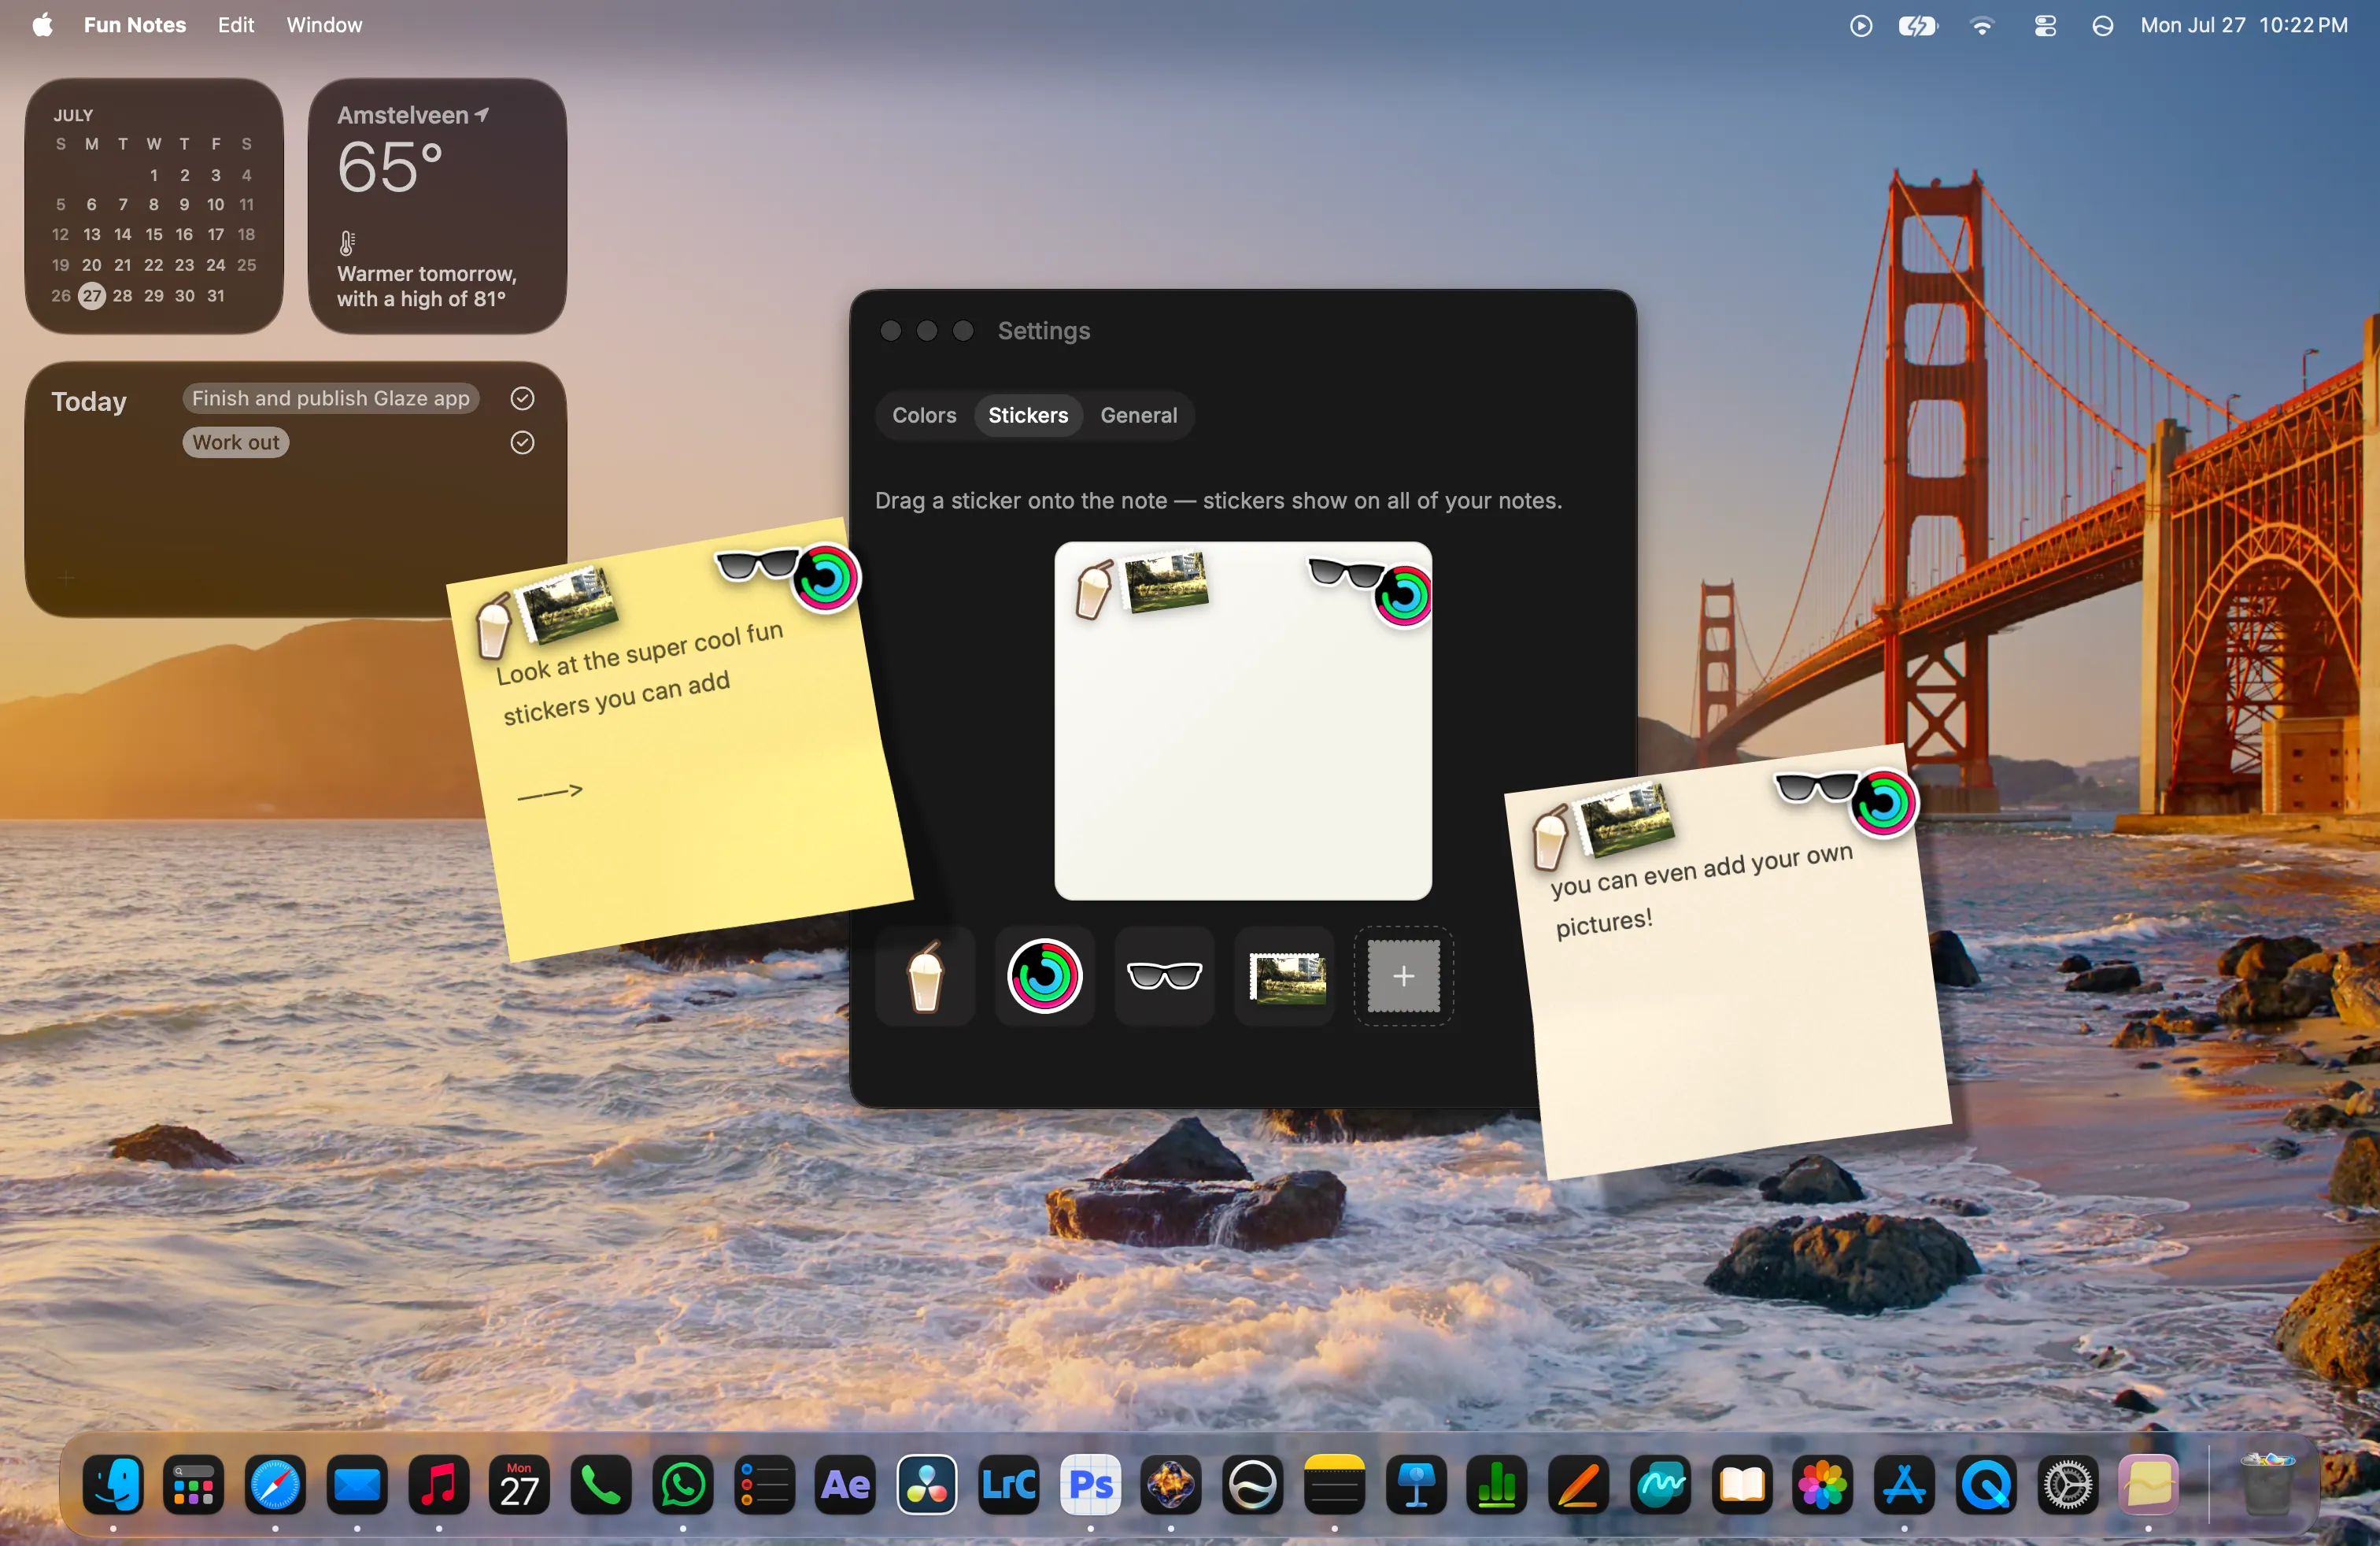This screenshot has height=1546, width=2380.
Task: Open the Wi-Fi status menu
Action: 1982,26
